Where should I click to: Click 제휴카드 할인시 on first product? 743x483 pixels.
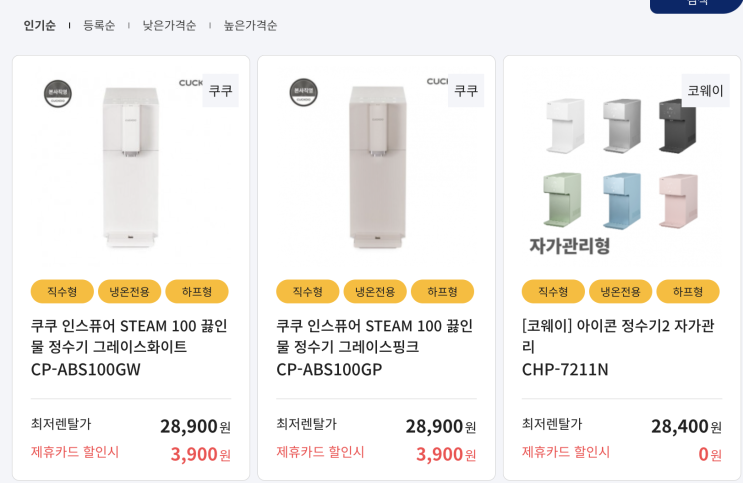75,452
